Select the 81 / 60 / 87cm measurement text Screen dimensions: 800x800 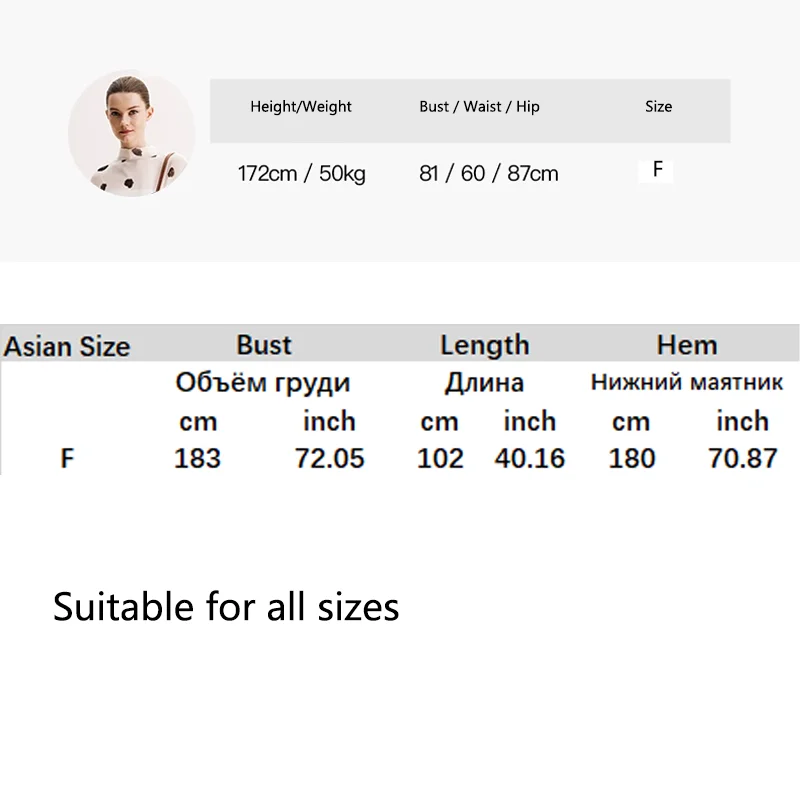(488, 174)
